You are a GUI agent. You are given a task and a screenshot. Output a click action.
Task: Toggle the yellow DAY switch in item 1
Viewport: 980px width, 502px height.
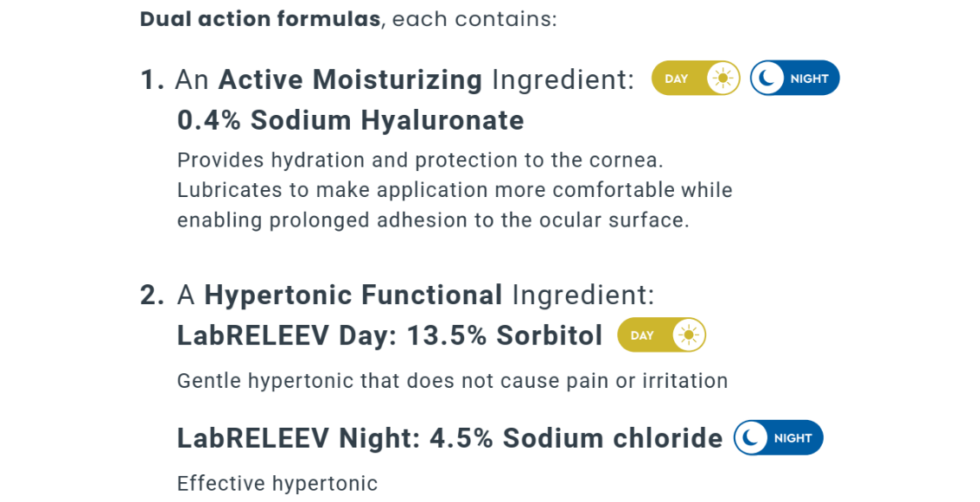pos(696,78)
